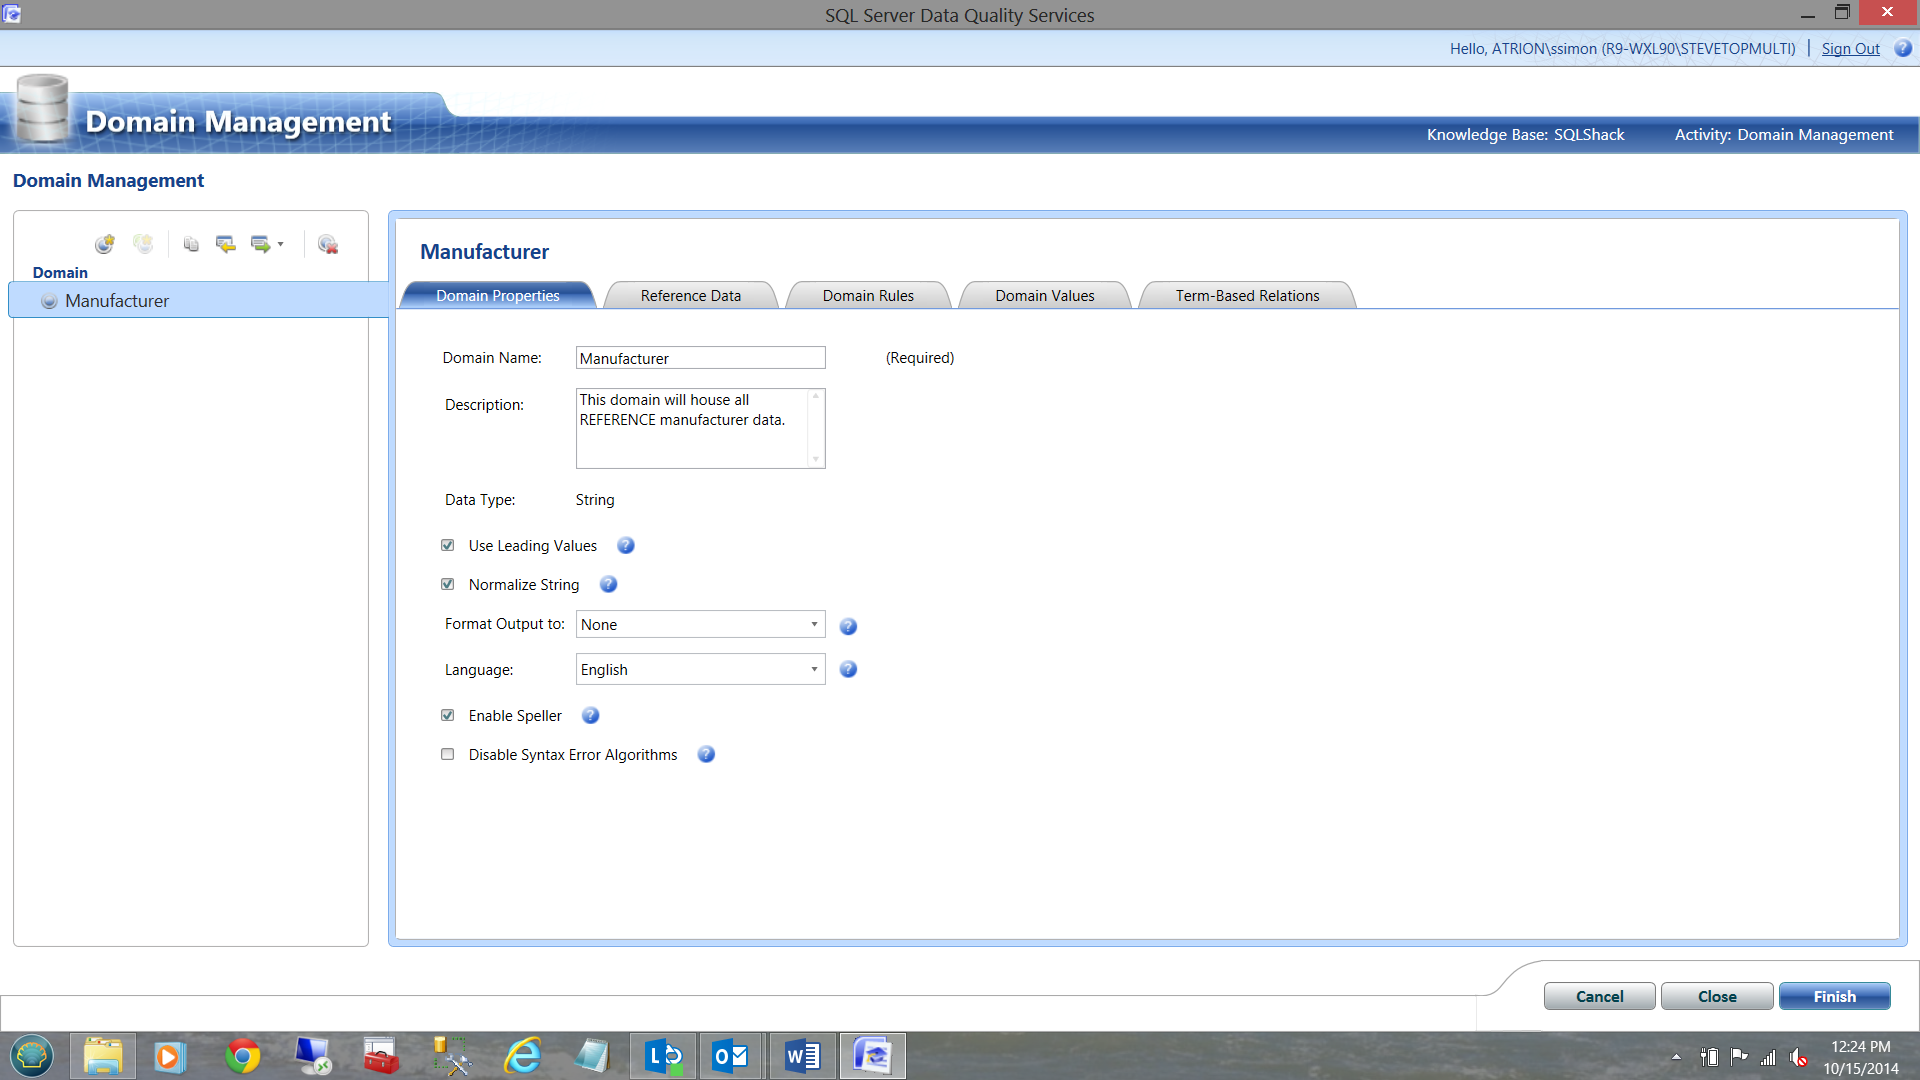
Task: Open the Export Domain dropdown arrow
Action: [280, 244]
